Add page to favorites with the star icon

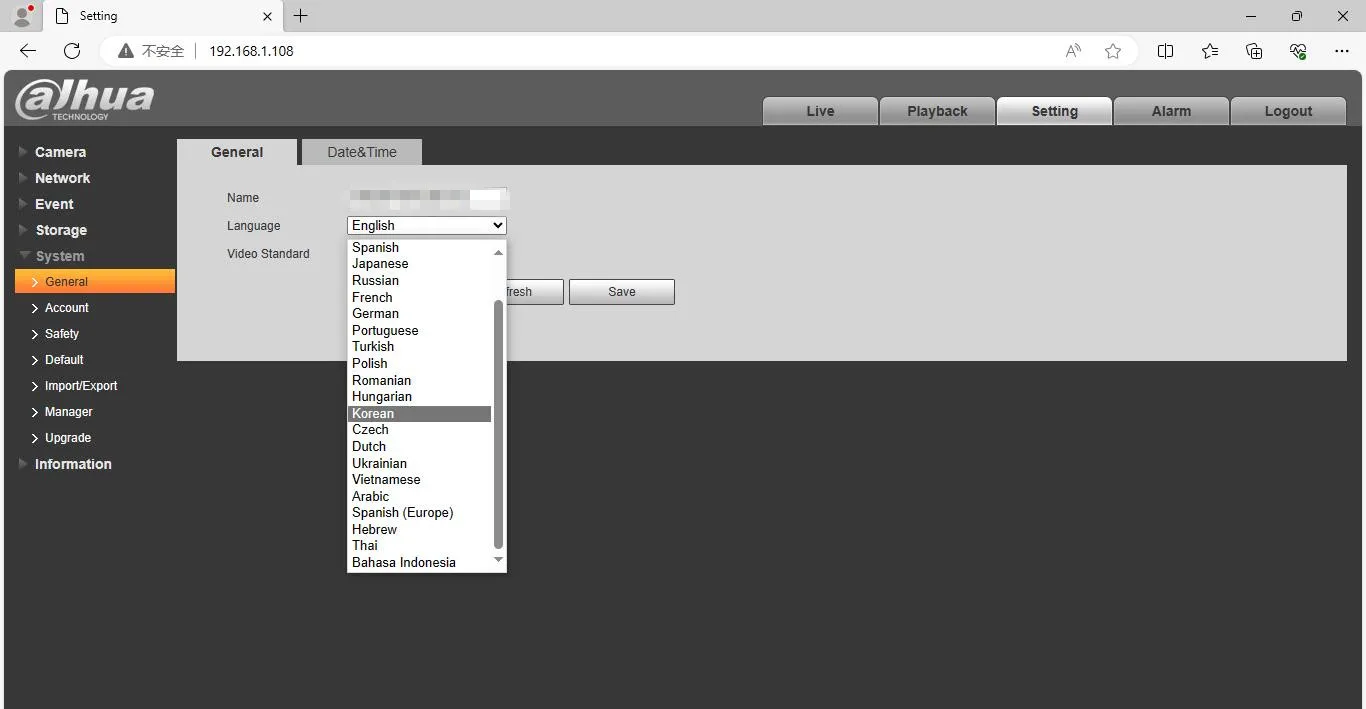pos(1113,51)
